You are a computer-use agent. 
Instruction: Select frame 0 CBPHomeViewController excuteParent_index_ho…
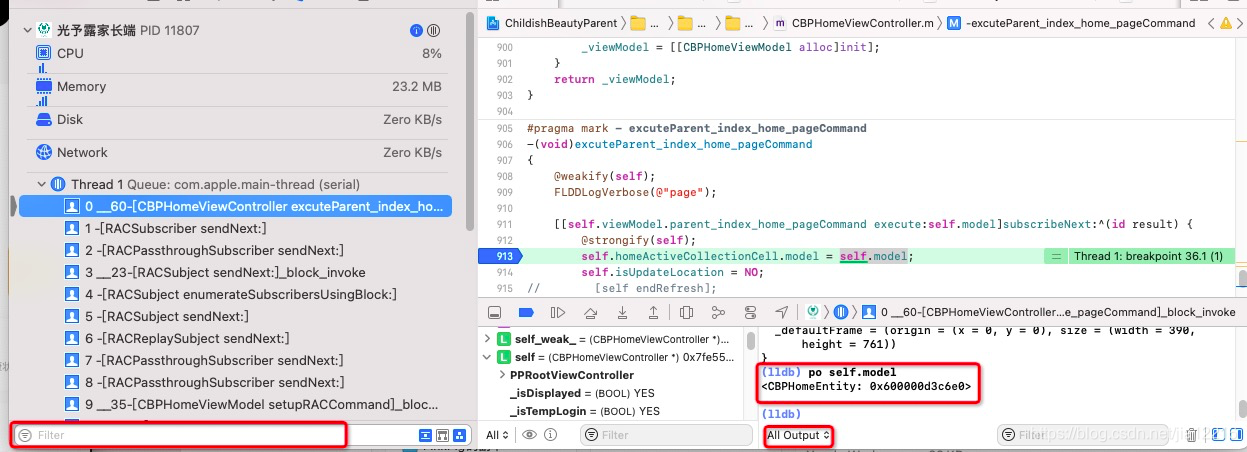[236, 207]
